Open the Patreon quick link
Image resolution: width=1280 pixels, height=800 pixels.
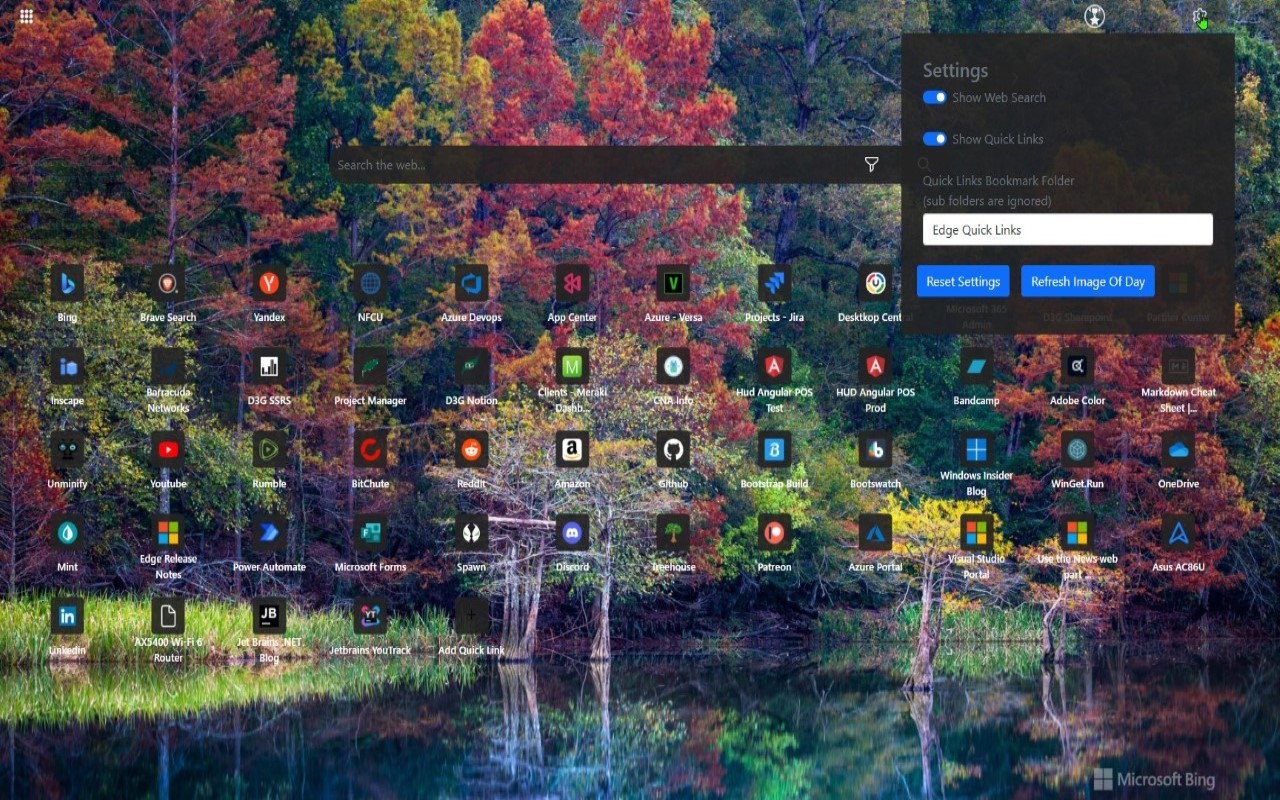[774, 532]
